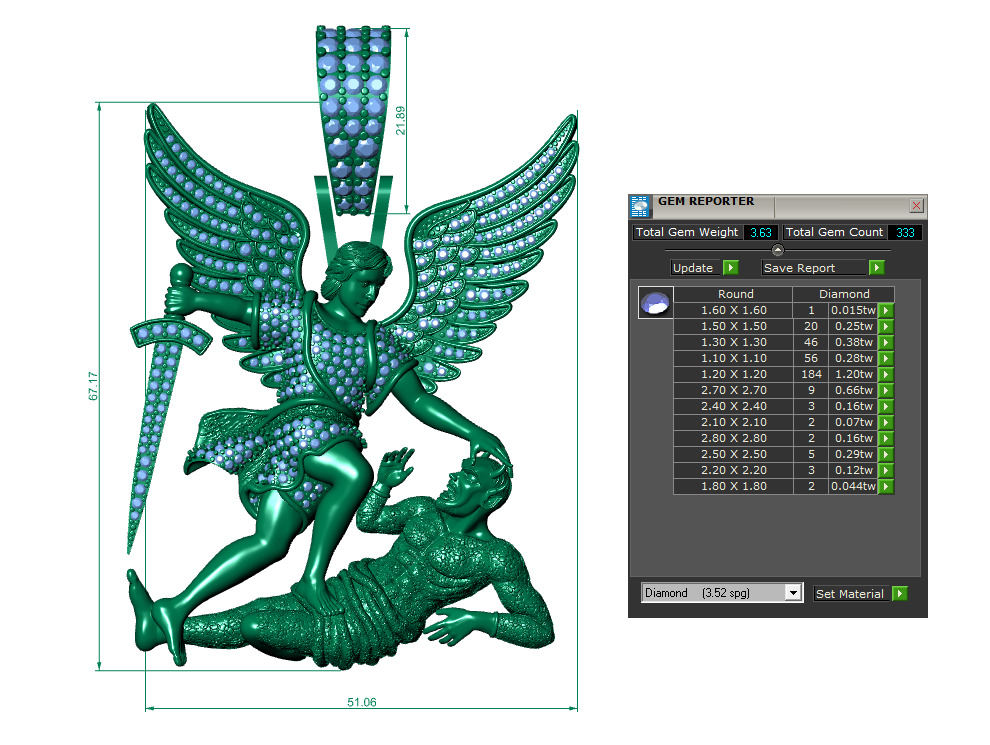
Task: Click the 0.38tw weight cell
Action: coord(854,342)
